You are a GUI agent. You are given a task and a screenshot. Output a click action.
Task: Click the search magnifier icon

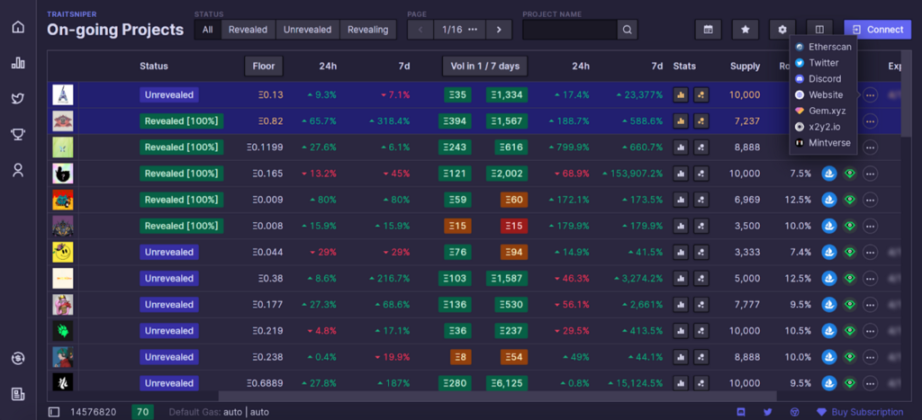pos(627,30)
